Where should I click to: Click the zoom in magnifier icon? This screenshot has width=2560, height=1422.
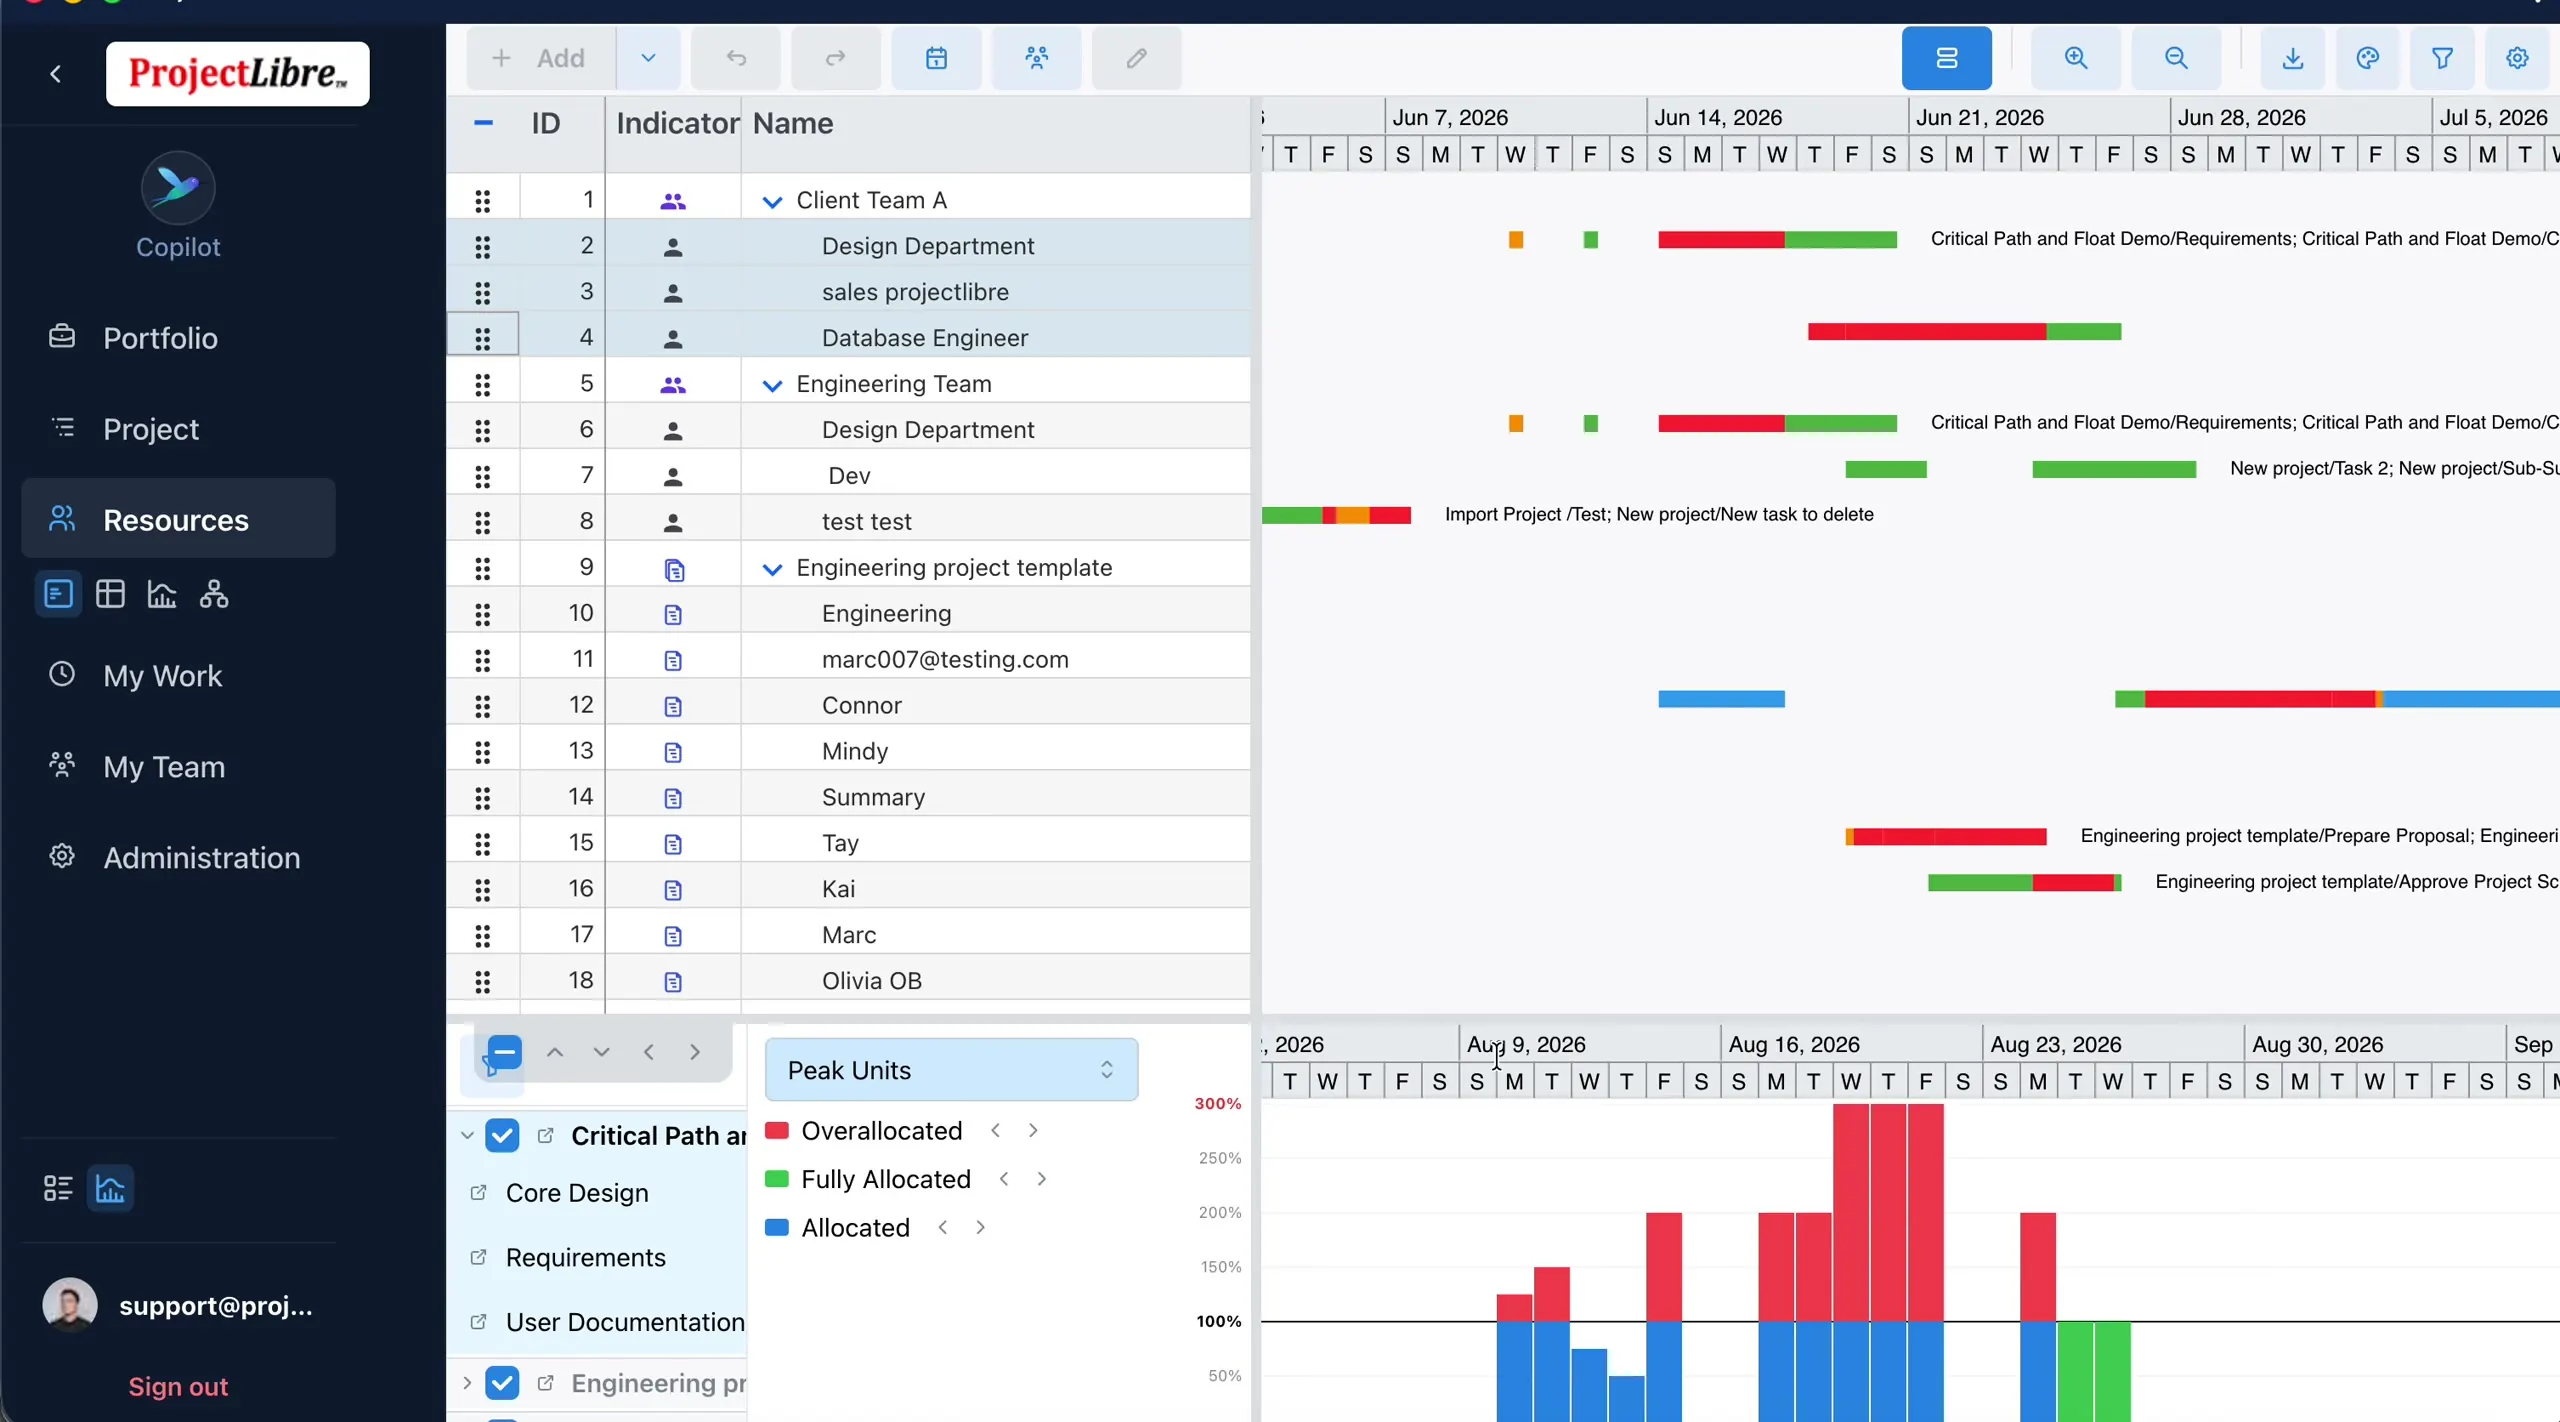click(2076, 58)
